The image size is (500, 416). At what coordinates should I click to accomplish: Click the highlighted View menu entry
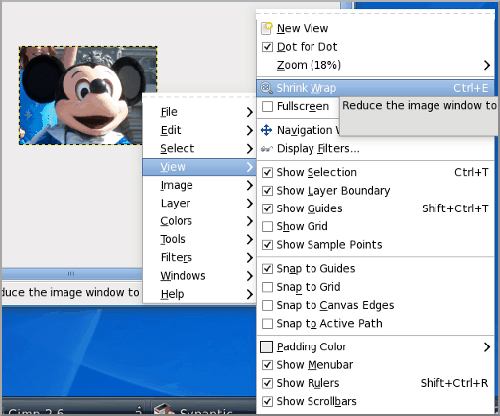(199, 167)
